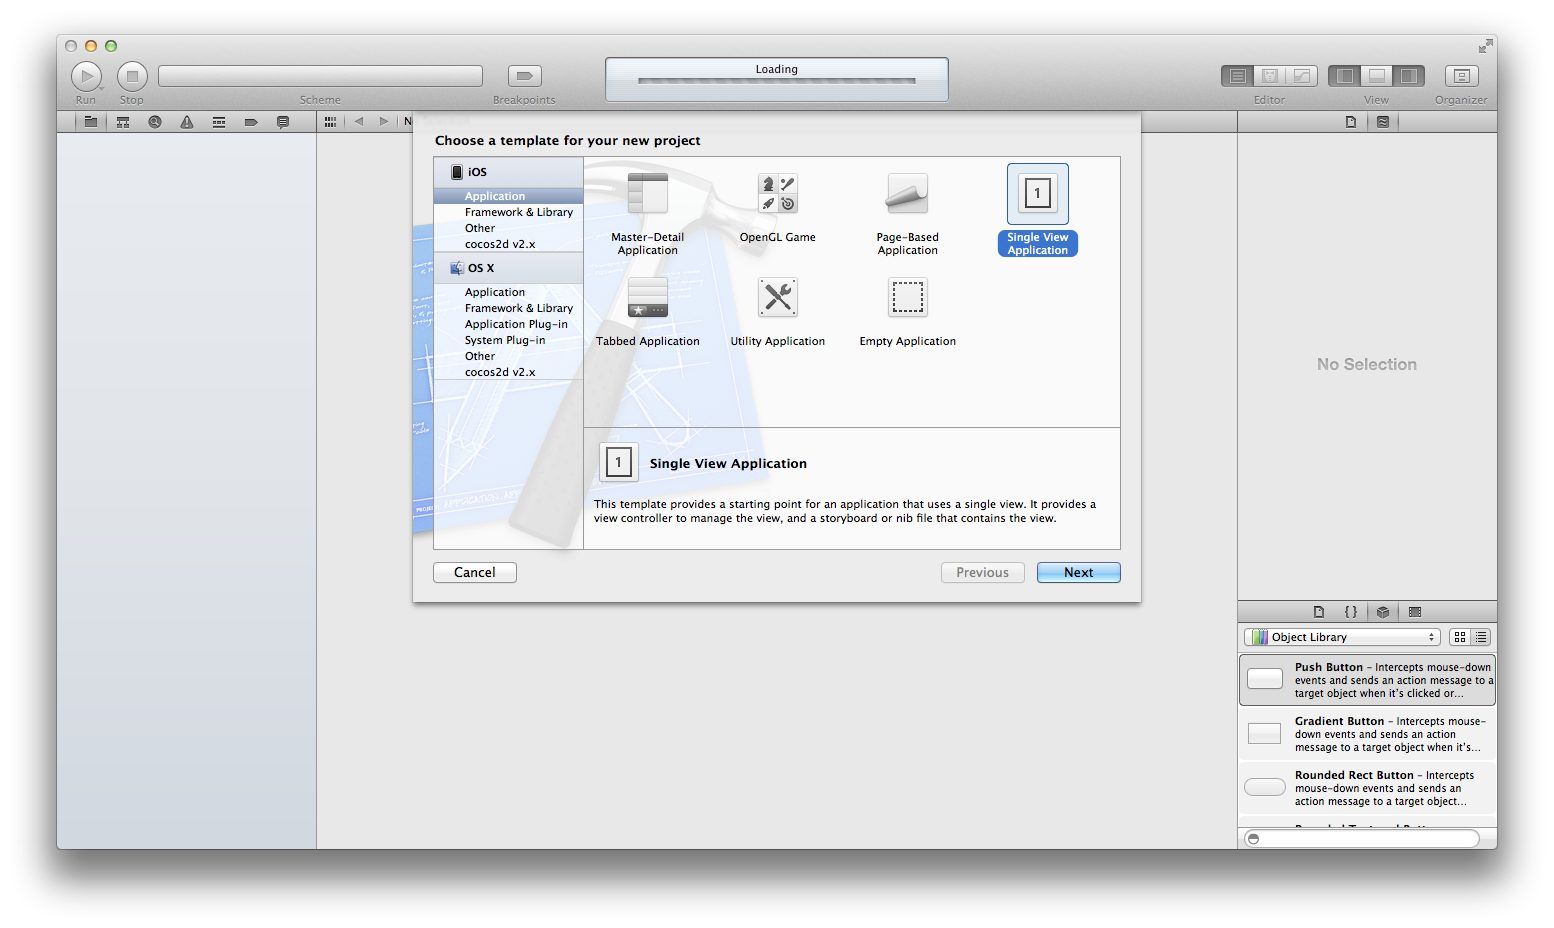Viewport: 1554px width, 928px height.
Task: Show the Code Snippet library braces icon
Action: coord(1351,612)
